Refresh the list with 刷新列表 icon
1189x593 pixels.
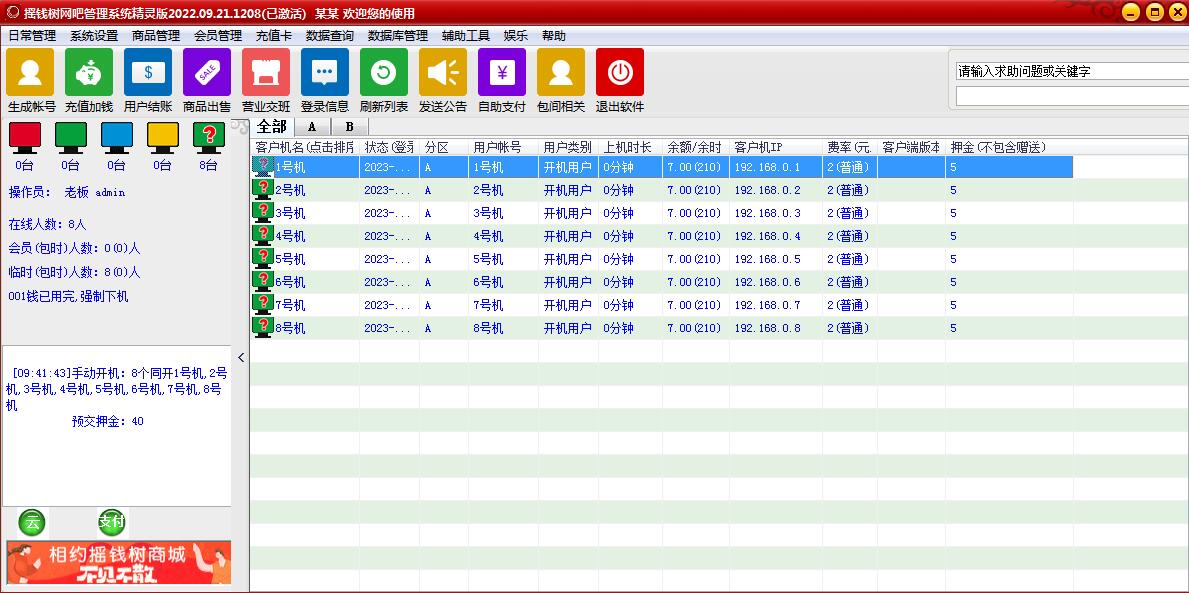pyautogui.click(x=384, y=73)
